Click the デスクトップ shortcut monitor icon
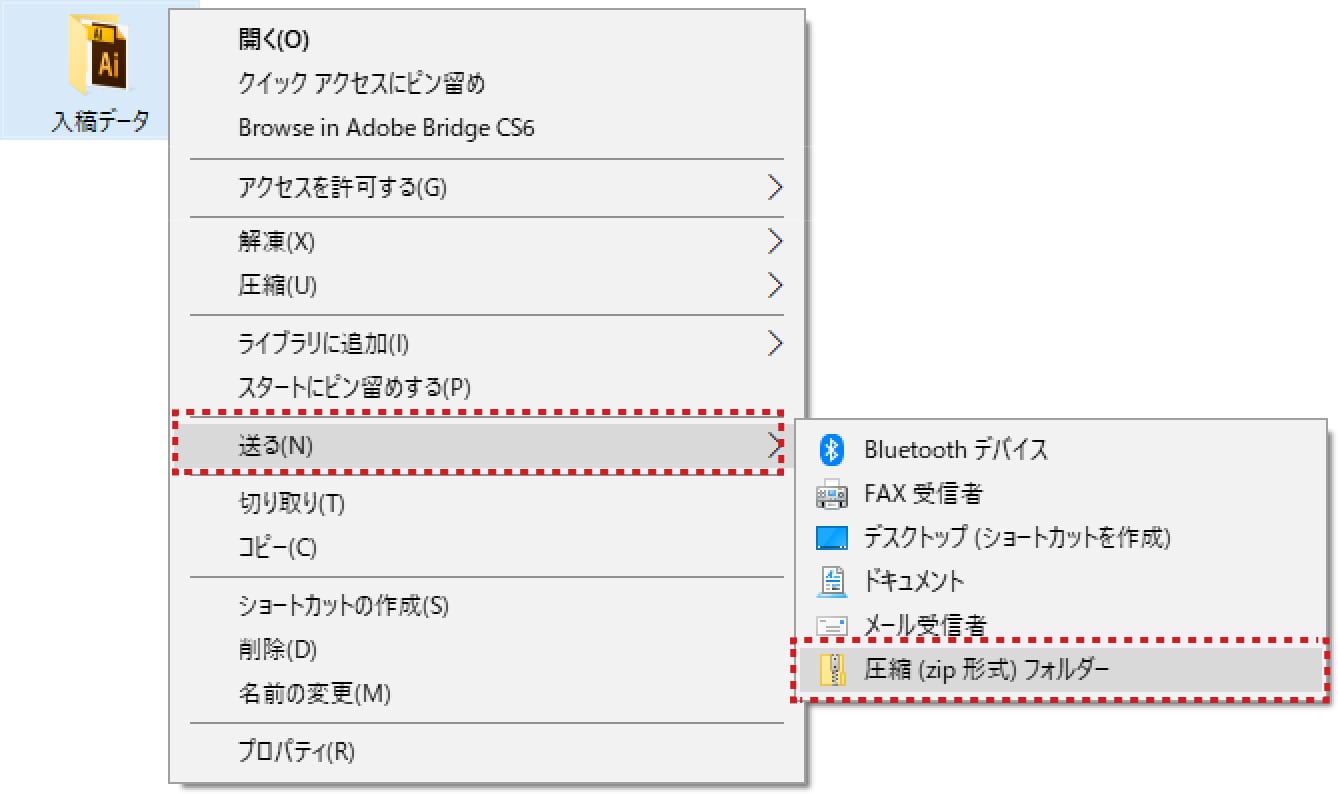This screenshot has width=1338, height=794. pos(832,538)
